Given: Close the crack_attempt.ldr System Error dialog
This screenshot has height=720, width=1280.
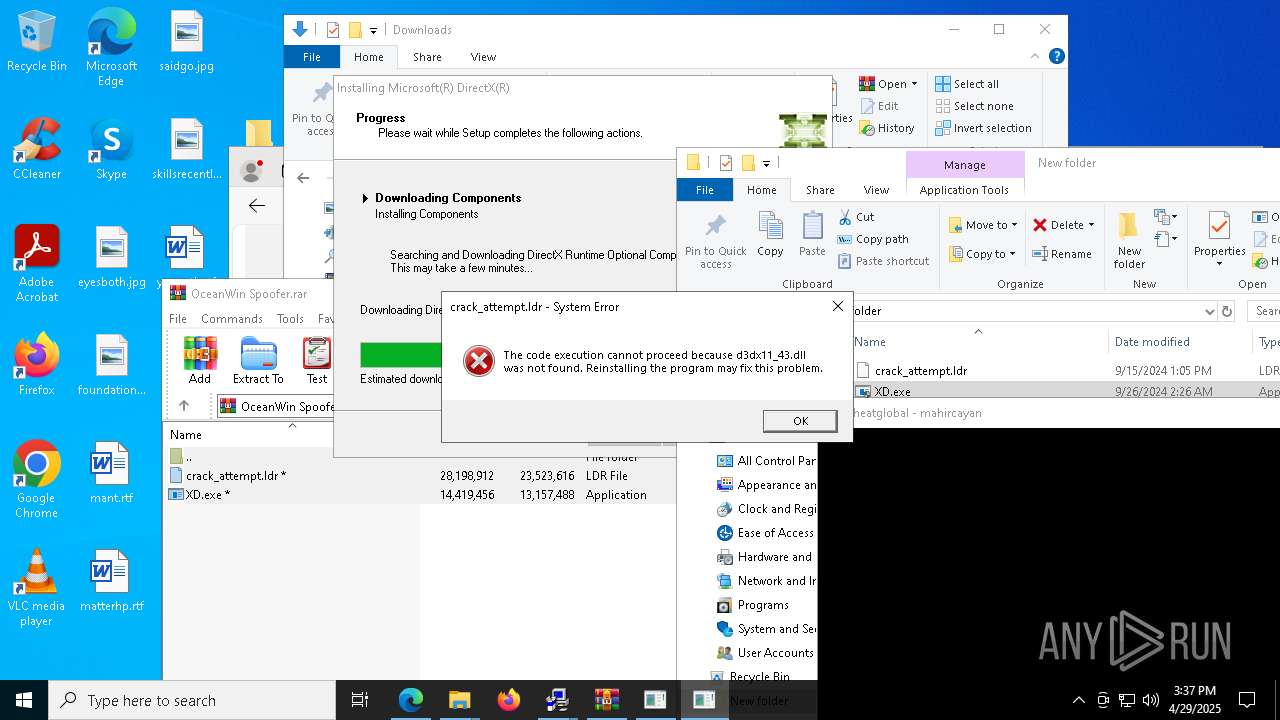Looking at the screenshot, I should 838,306.
